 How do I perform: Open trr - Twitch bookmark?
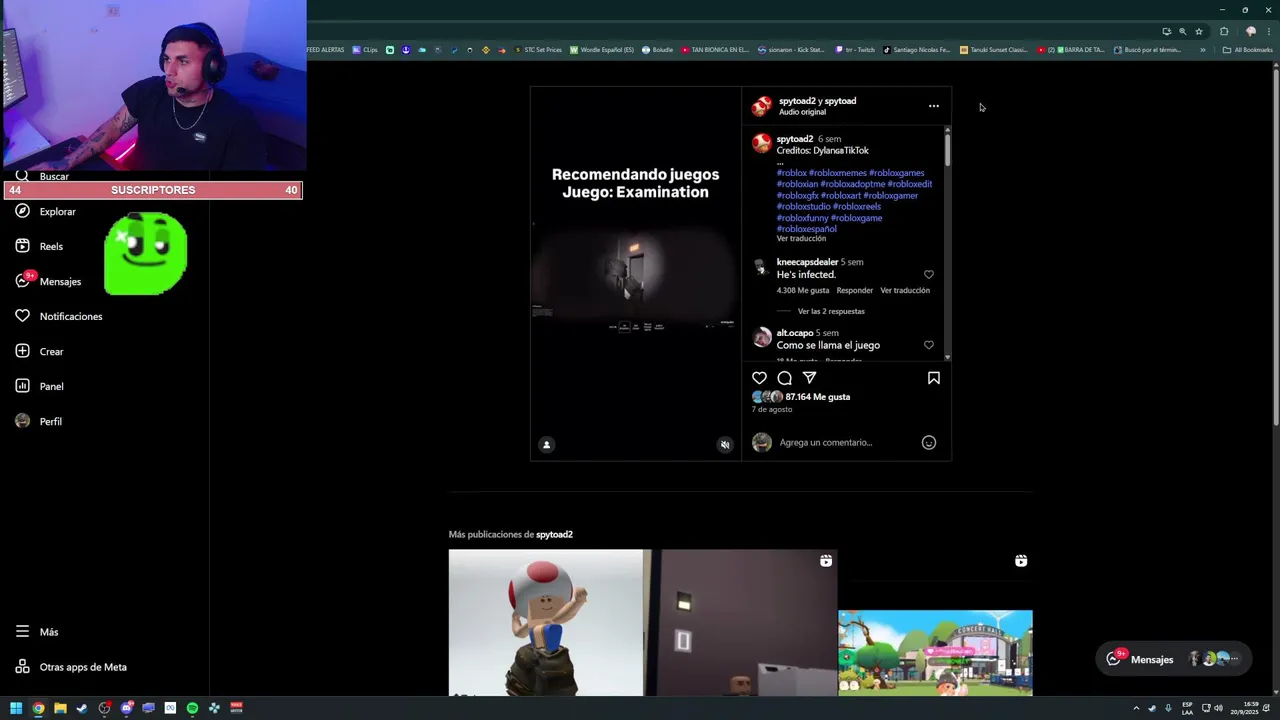(x=855, y=49)
